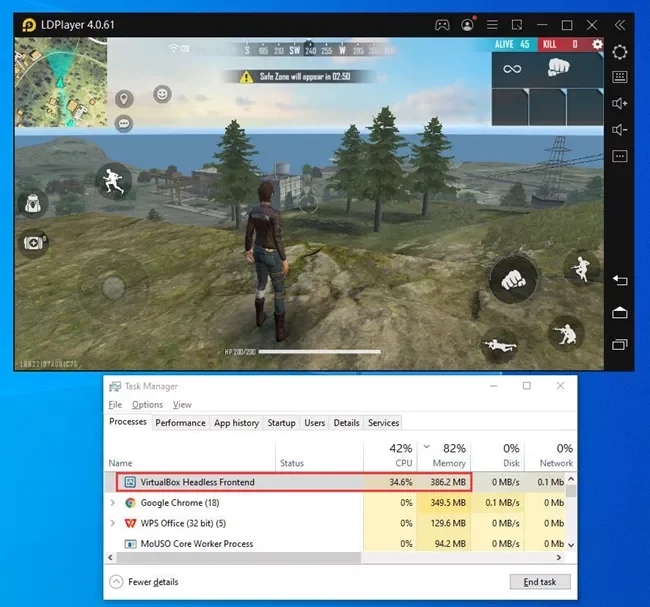Click the process list scroll up arrow
Viewport: 650px width, 607px height.
(571, 479)
